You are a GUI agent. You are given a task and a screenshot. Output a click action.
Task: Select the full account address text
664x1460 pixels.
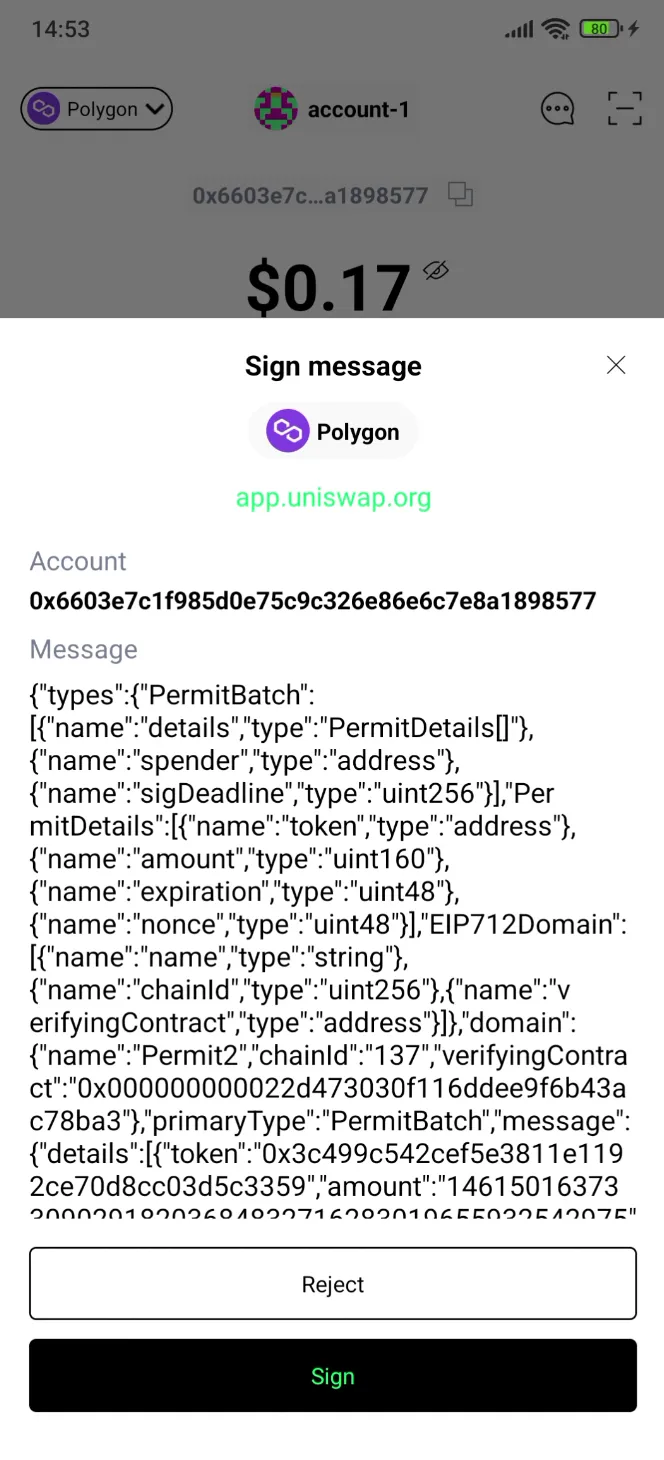(313, 601)
